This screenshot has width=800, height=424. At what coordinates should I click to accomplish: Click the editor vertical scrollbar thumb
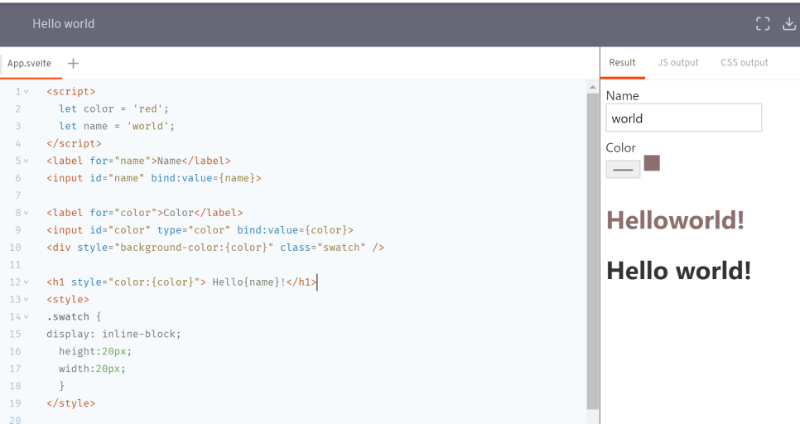coord(592,251)
